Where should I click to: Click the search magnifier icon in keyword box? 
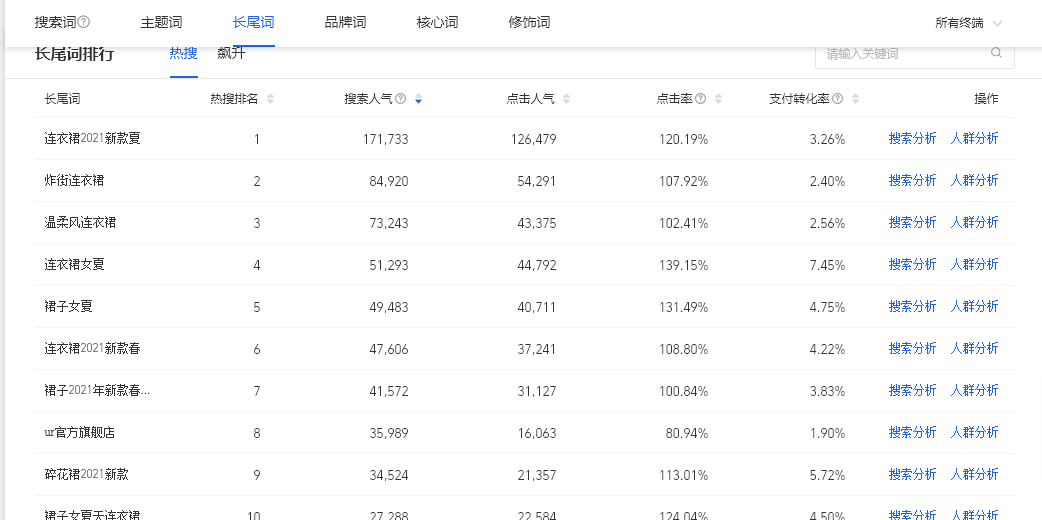(x=996, y=53)
